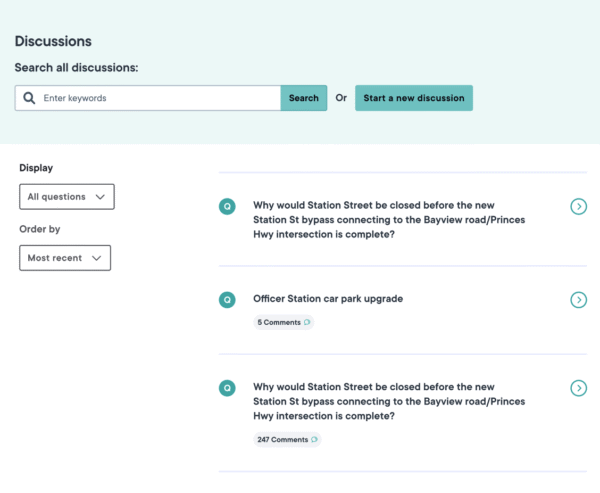This screenshot has height=493, width=600.
Task: Expand the Most recent order dropdown
Action: 65,258
